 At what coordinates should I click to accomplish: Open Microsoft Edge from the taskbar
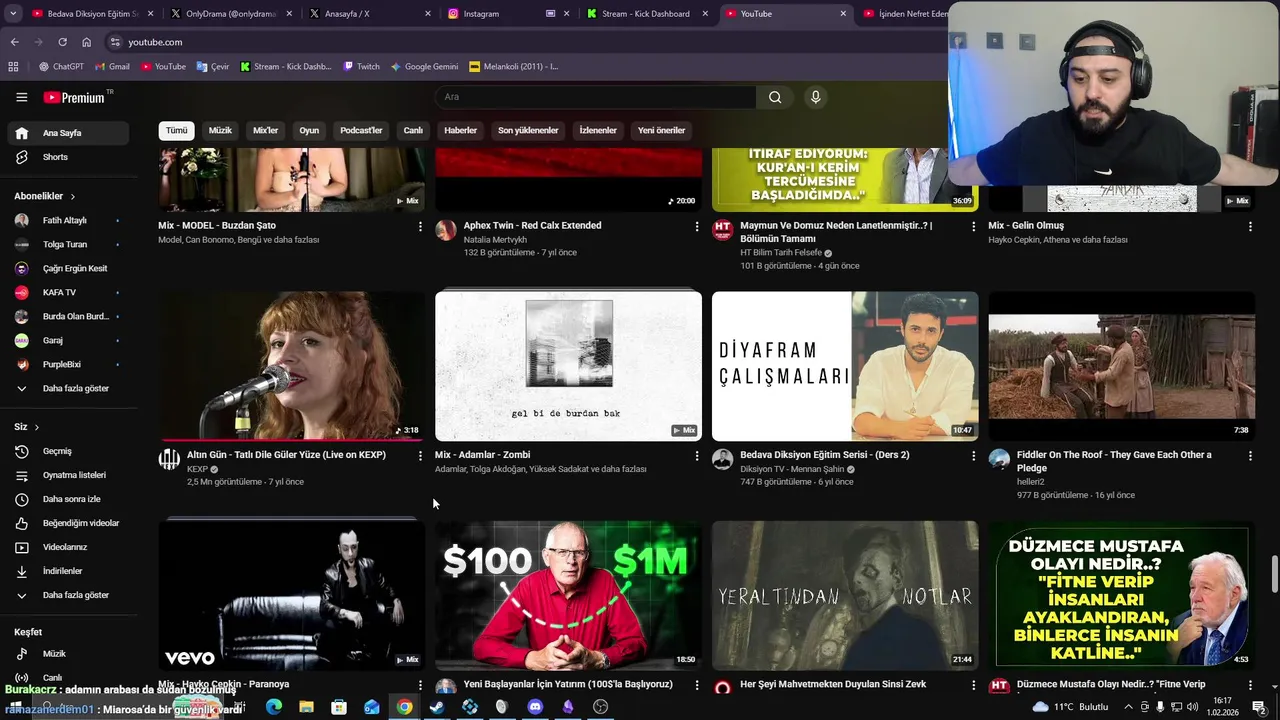[x=274, y=707]
